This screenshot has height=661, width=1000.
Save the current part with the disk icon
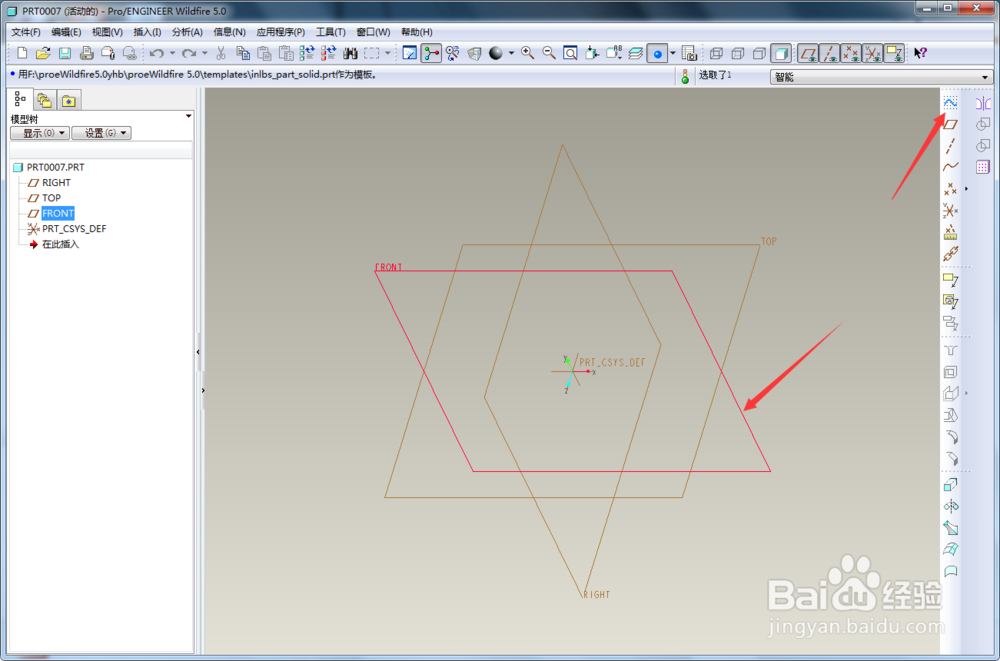[x=65, y=53]
